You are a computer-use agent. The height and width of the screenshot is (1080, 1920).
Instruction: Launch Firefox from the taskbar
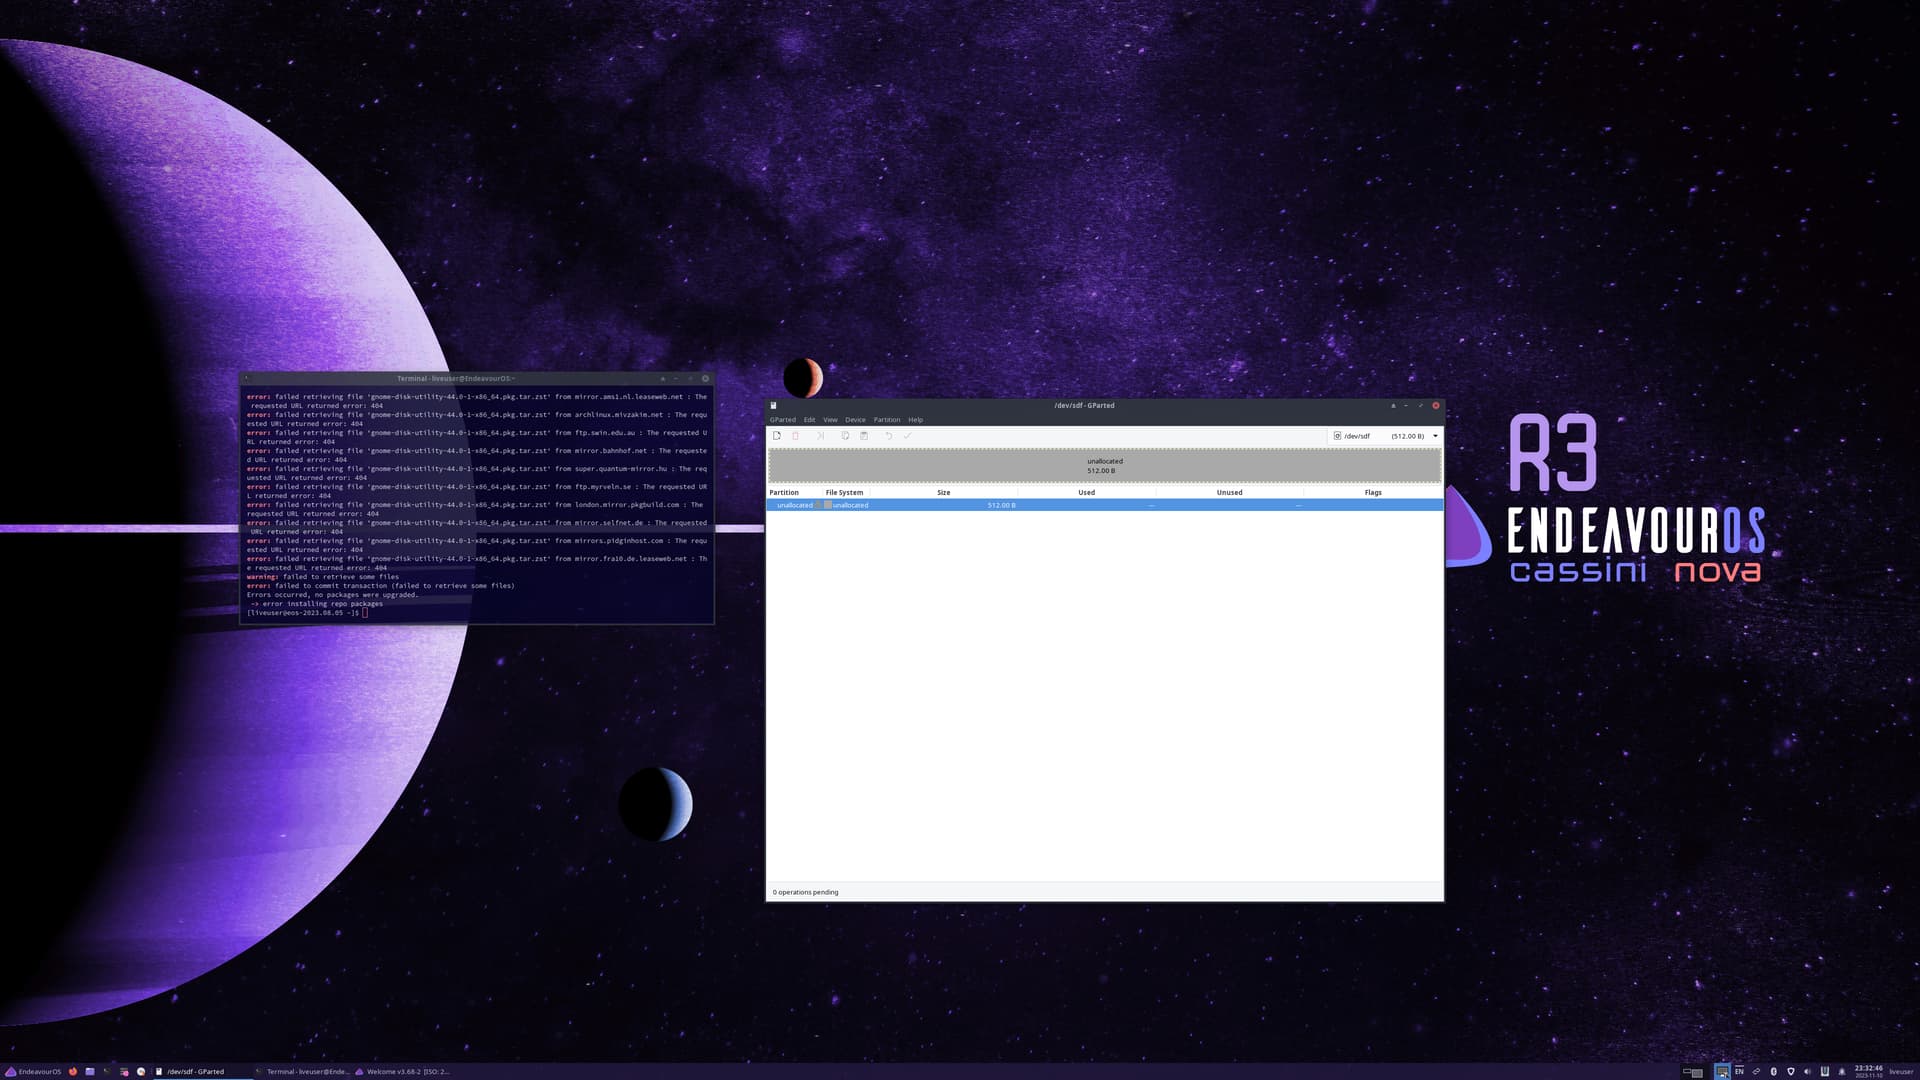coord(73,1071)
